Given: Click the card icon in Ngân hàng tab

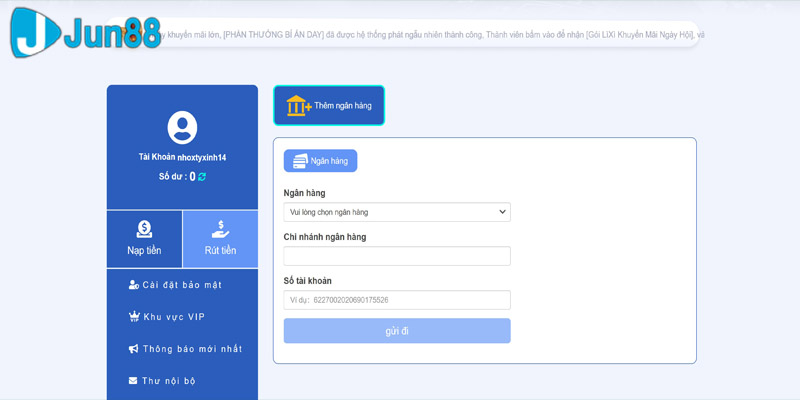Looking at the screenshot, I should (x=300, y=161).
